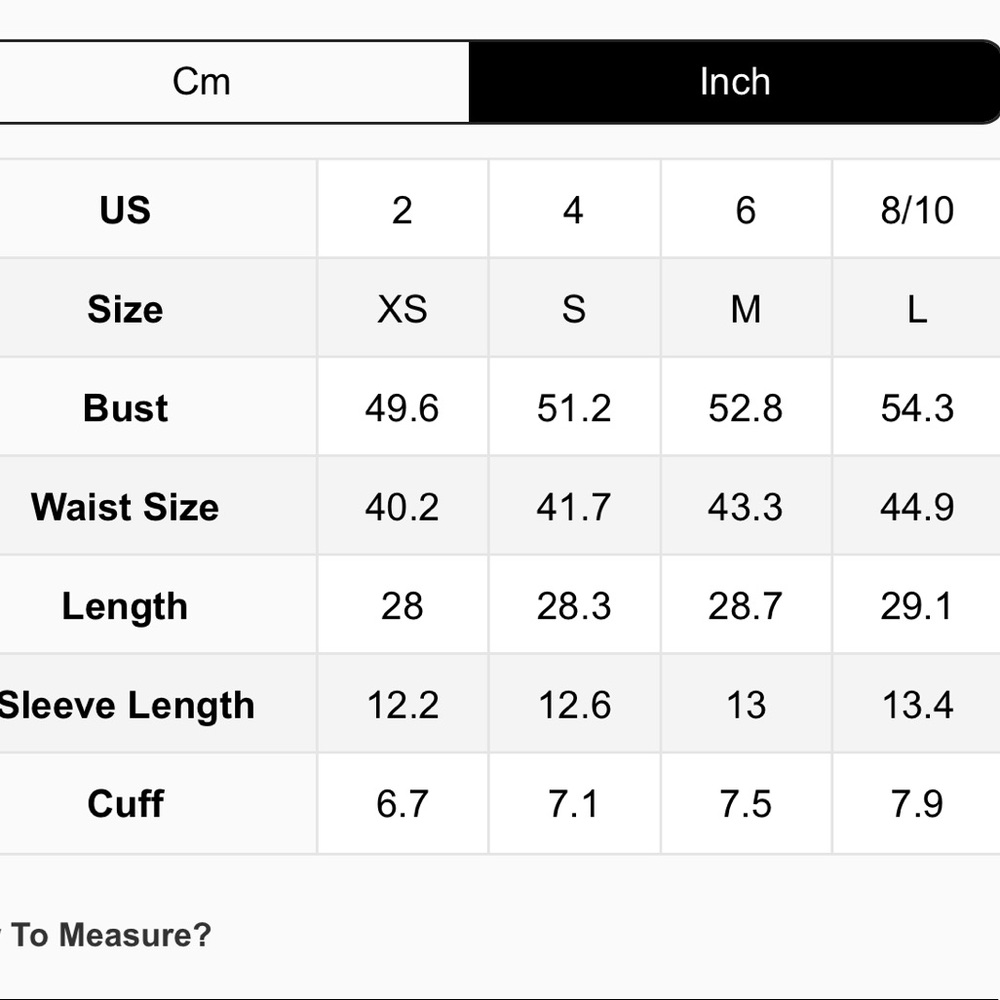Screen dimensions: 1000x1000
Task: Click the XS size cell
Action: point(402,309)
